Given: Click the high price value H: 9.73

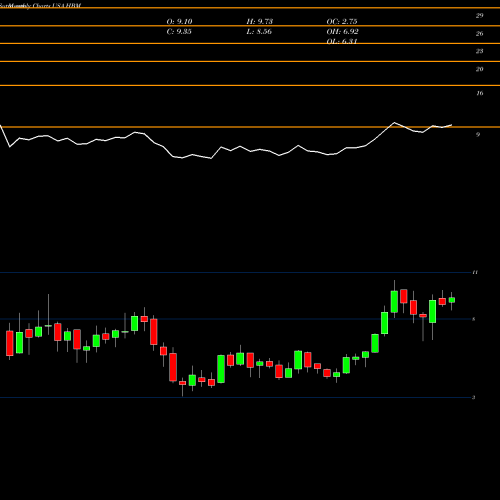Looking at the screenshot, I should pos(260,22).
